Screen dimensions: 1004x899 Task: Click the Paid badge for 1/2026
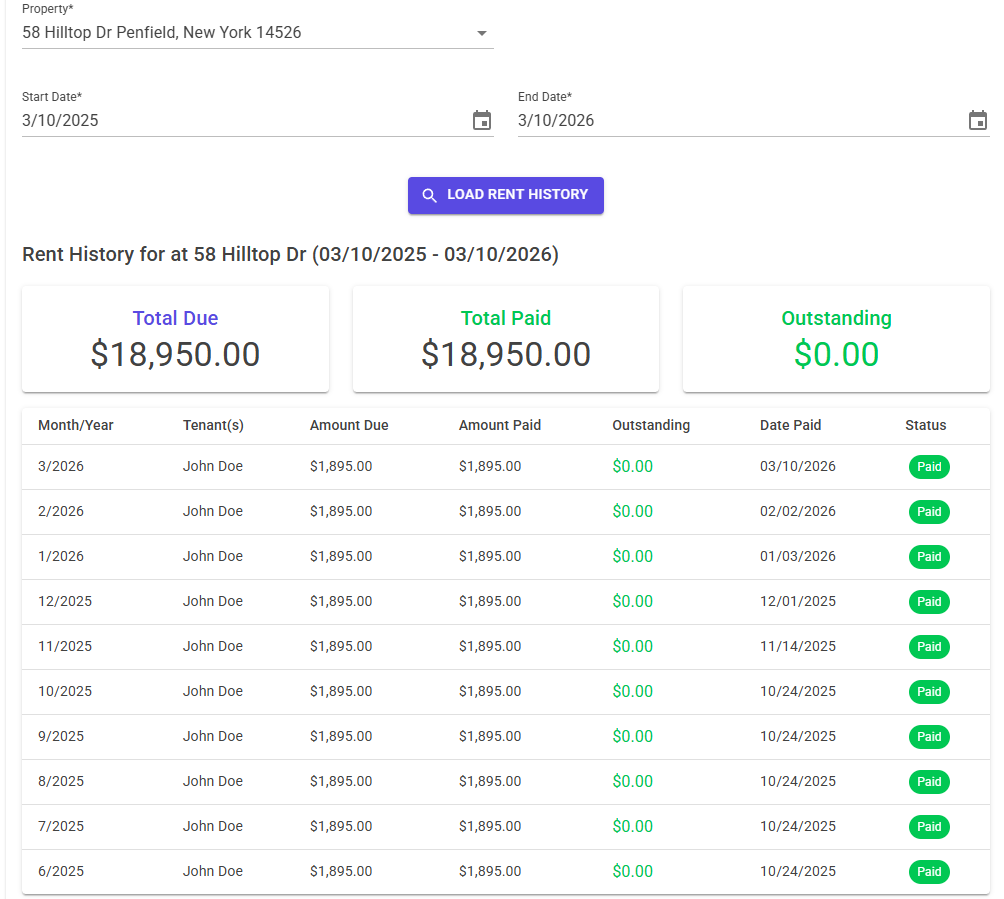(x=929, y=556)
